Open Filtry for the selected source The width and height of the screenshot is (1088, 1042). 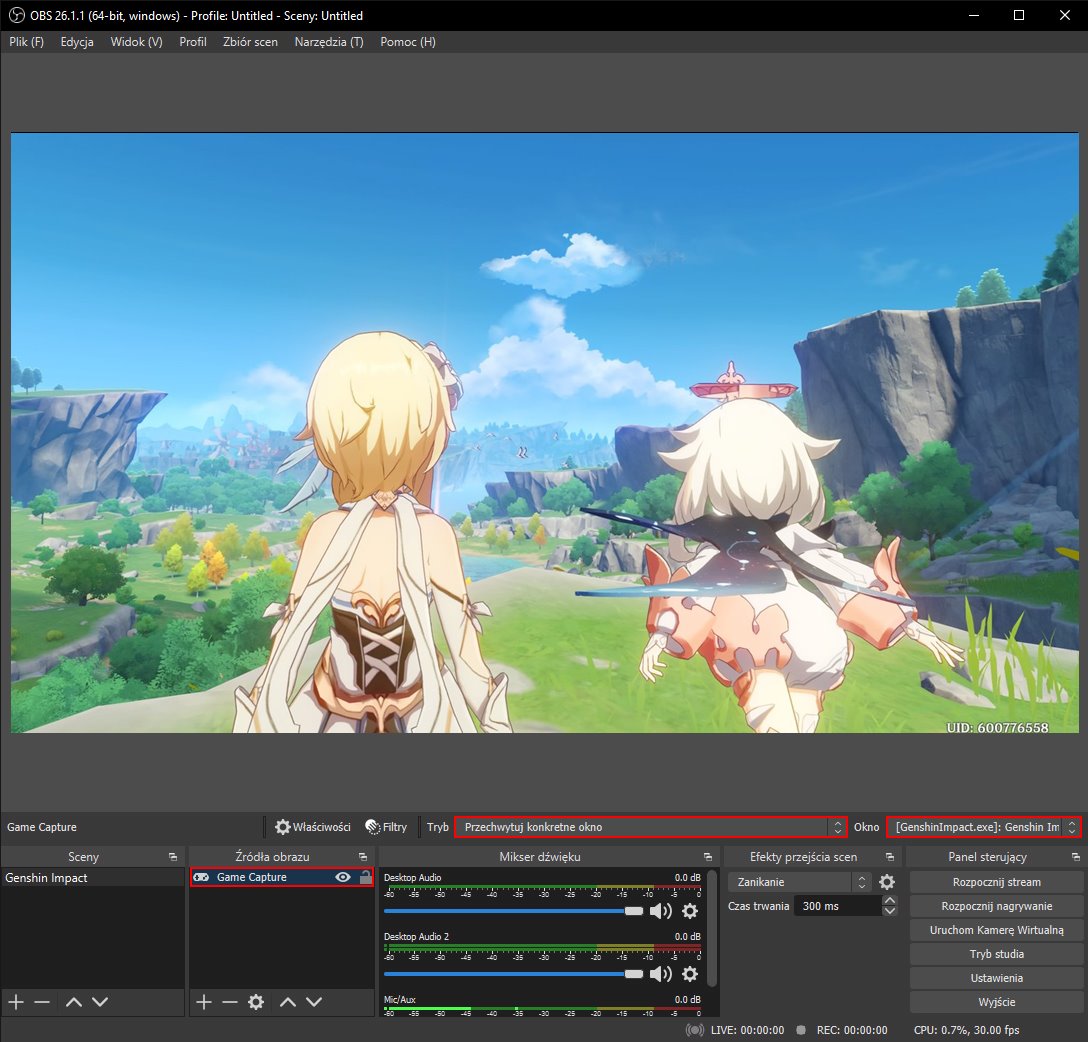click(x=386, y=827)
